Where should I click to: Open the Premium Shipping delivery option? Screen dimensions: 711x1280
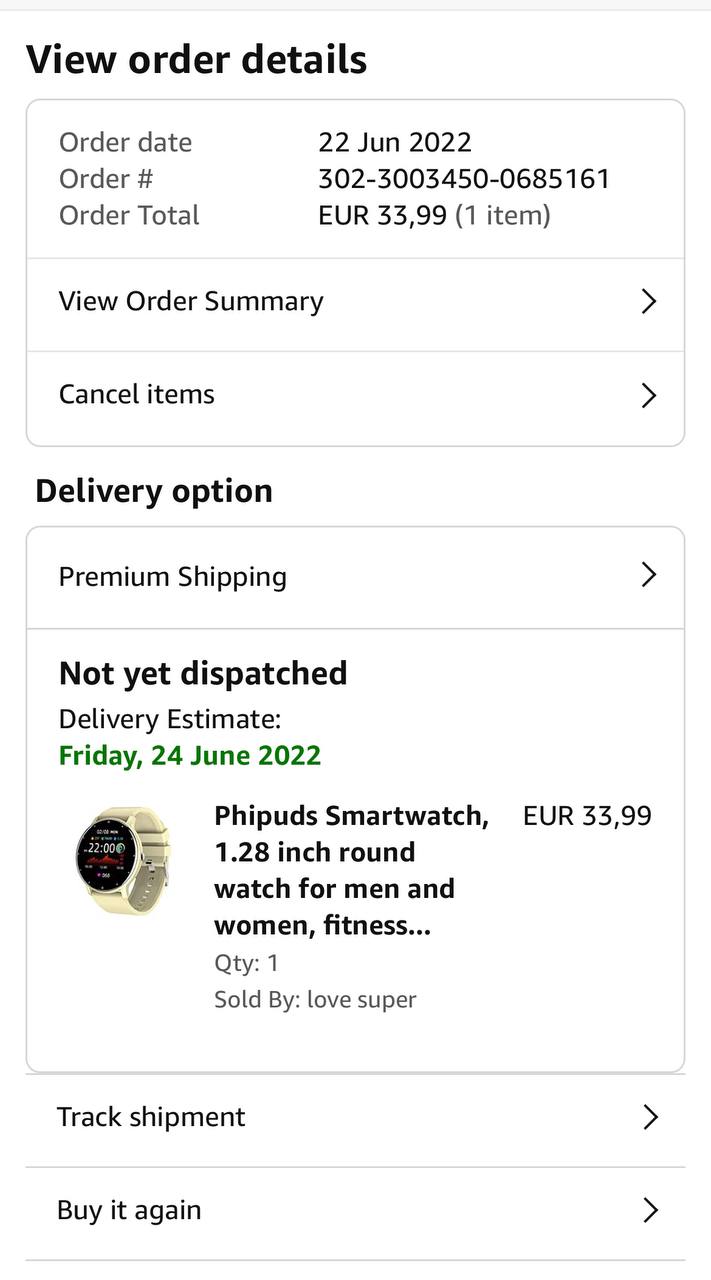click(173, 577)
